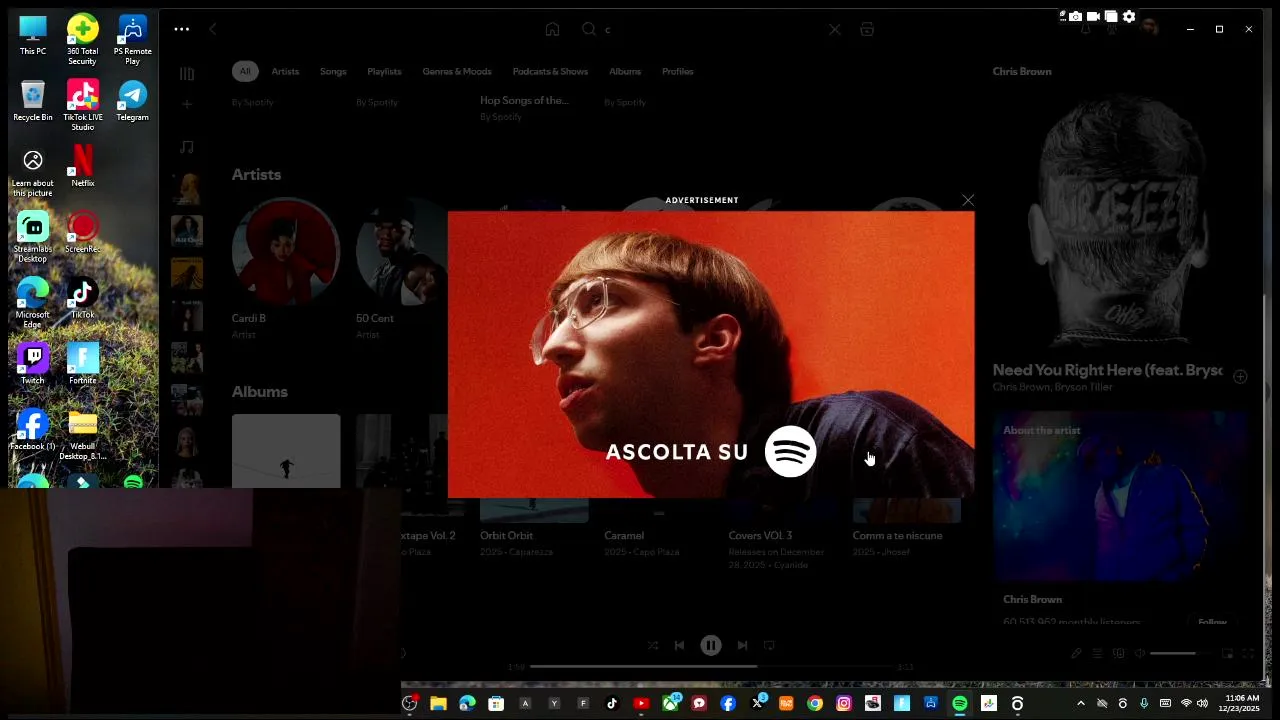Screen dimensions: 1280x720
Task: Pause playback with the pause button
Action: (711, 646)
